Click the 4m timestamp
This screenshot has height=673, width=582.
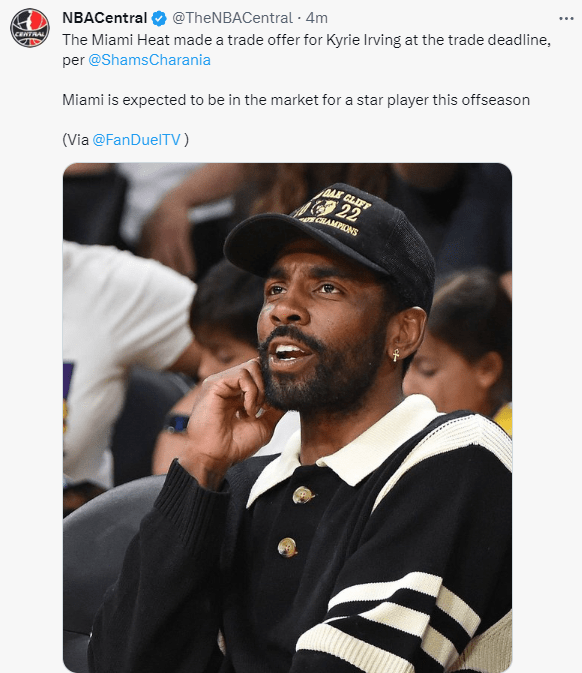(x=317, y=18)
